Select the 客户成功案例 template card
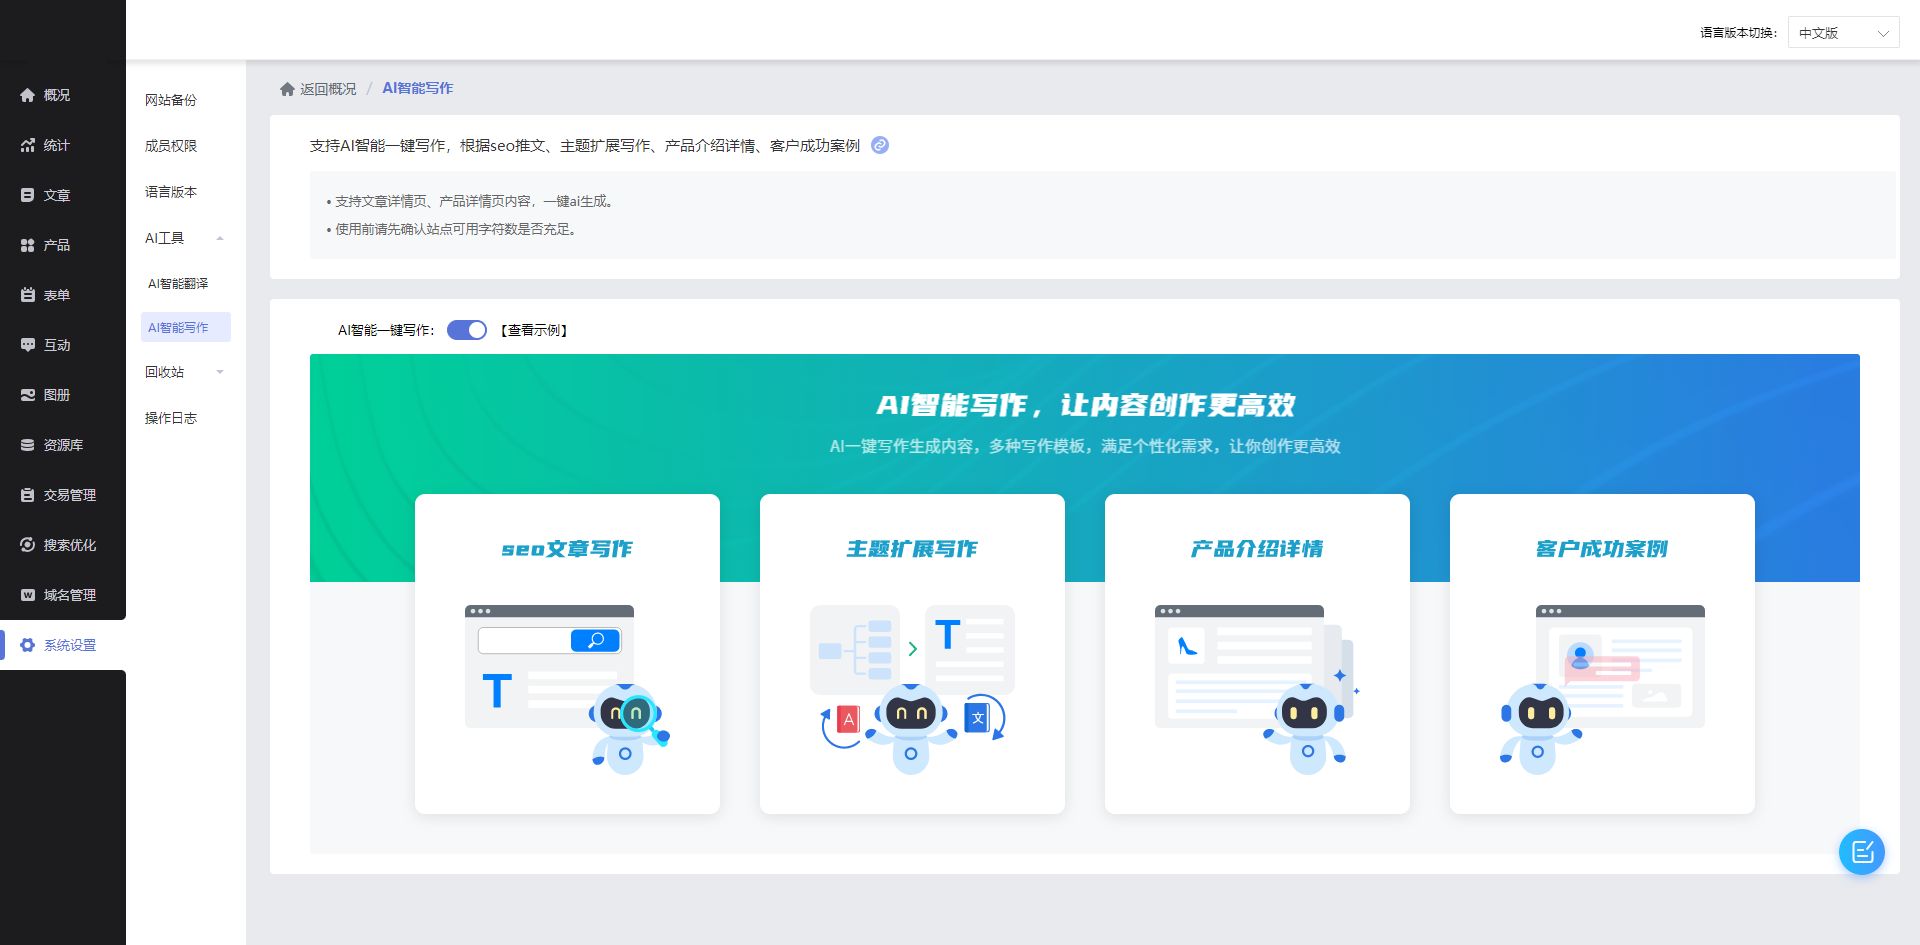Image resolution: width=1920 pixels, height=945 pixels. tap(1602, 653)
